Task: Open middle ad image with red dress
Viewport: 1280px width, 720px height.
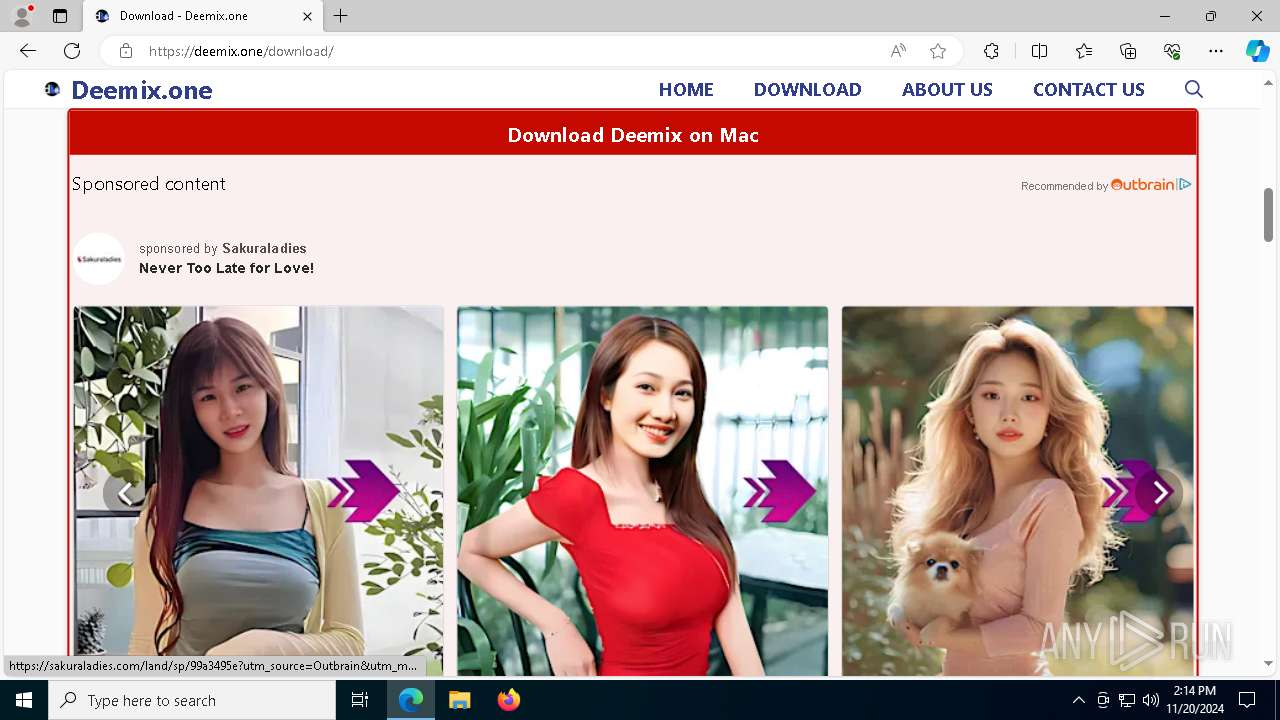Action: [642, 491]
